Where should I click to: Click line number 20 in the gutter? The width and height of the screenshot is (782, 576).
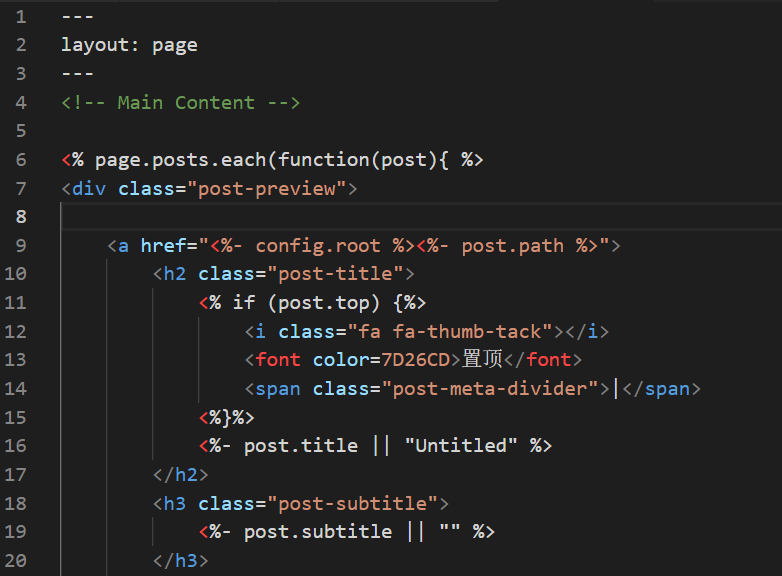click(x=21, y=561)
